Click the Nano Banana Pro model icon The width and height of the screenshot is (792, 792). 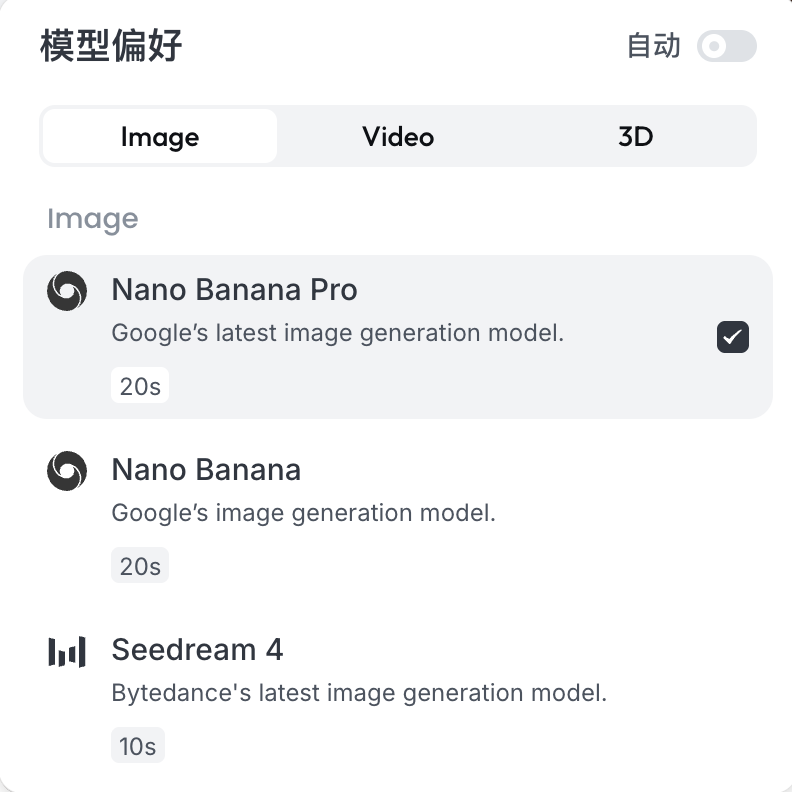click(x=67, y=291)
